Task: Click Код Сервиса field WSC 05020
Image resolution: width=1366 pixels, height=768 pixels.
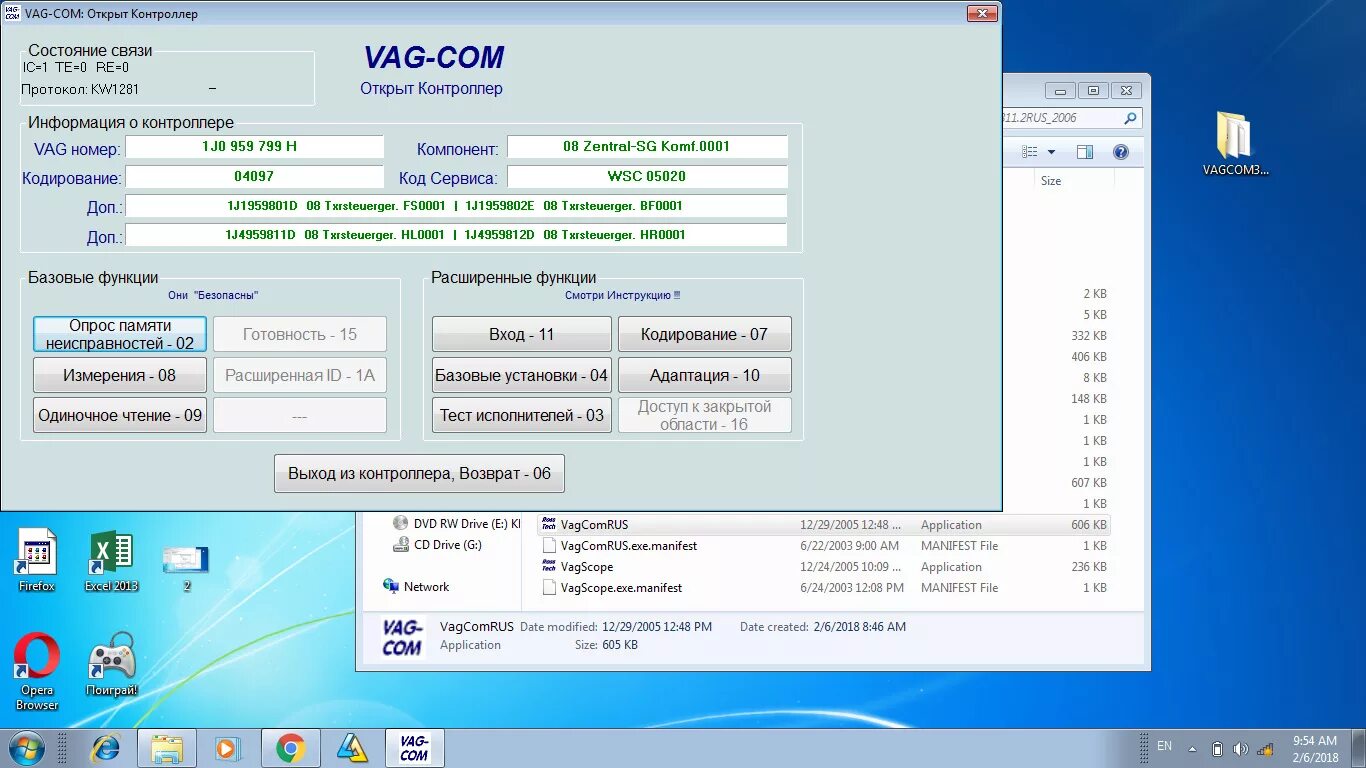Action: (x=647, y=177)
